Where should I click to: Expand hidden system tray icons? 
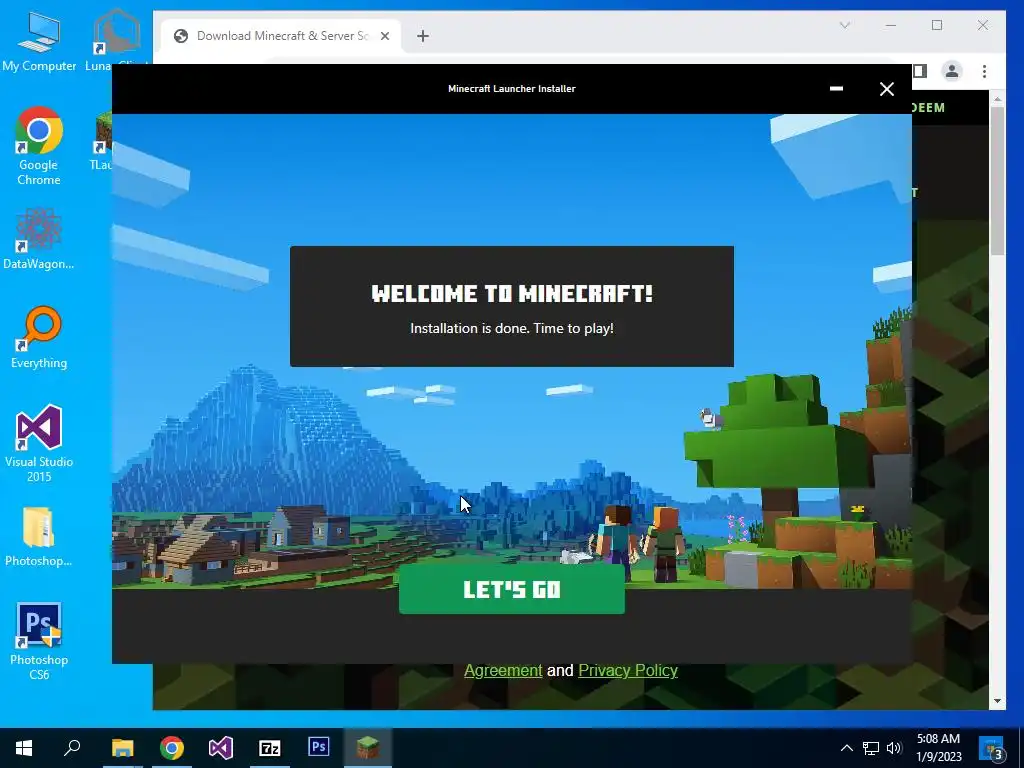coord(846,748)
